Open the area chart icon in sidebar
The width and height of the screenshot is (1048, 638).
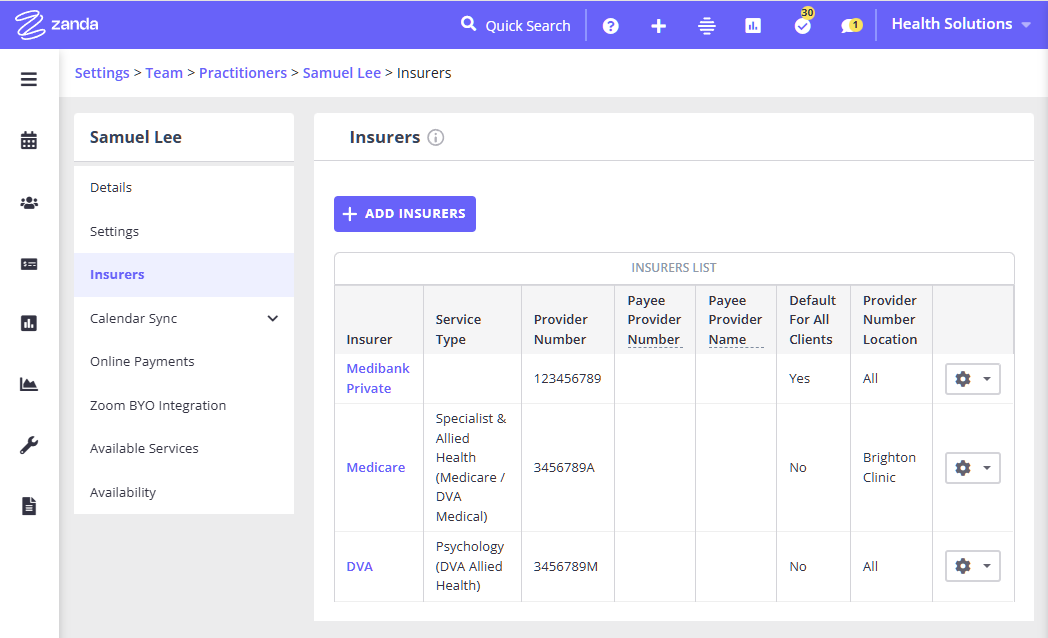(x=29, y=384)
